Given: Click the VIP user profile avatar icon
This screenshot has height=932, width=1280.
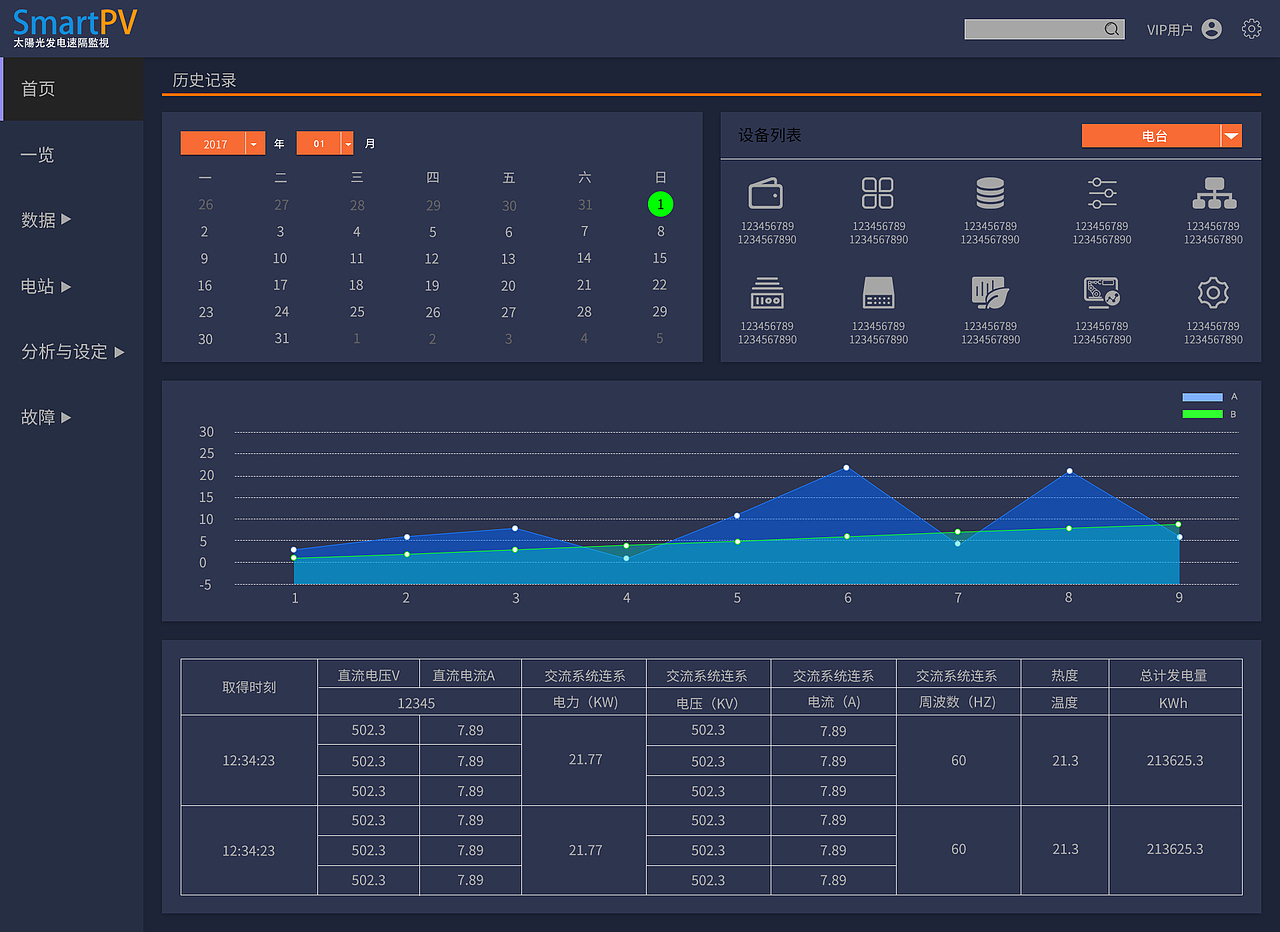Looking at the screenshot, I should click(x=1212, y=29).
